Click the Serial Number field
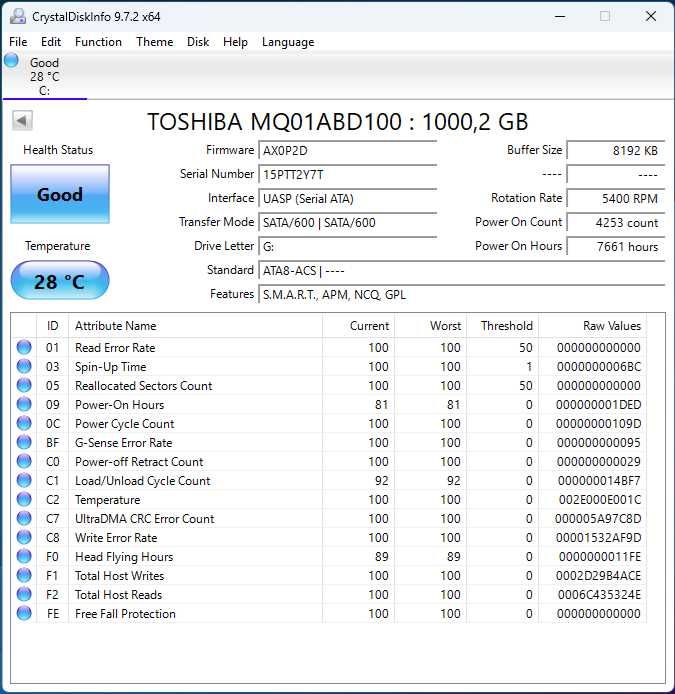This screenshot has height=694, width=675. (x=347, y=175)
